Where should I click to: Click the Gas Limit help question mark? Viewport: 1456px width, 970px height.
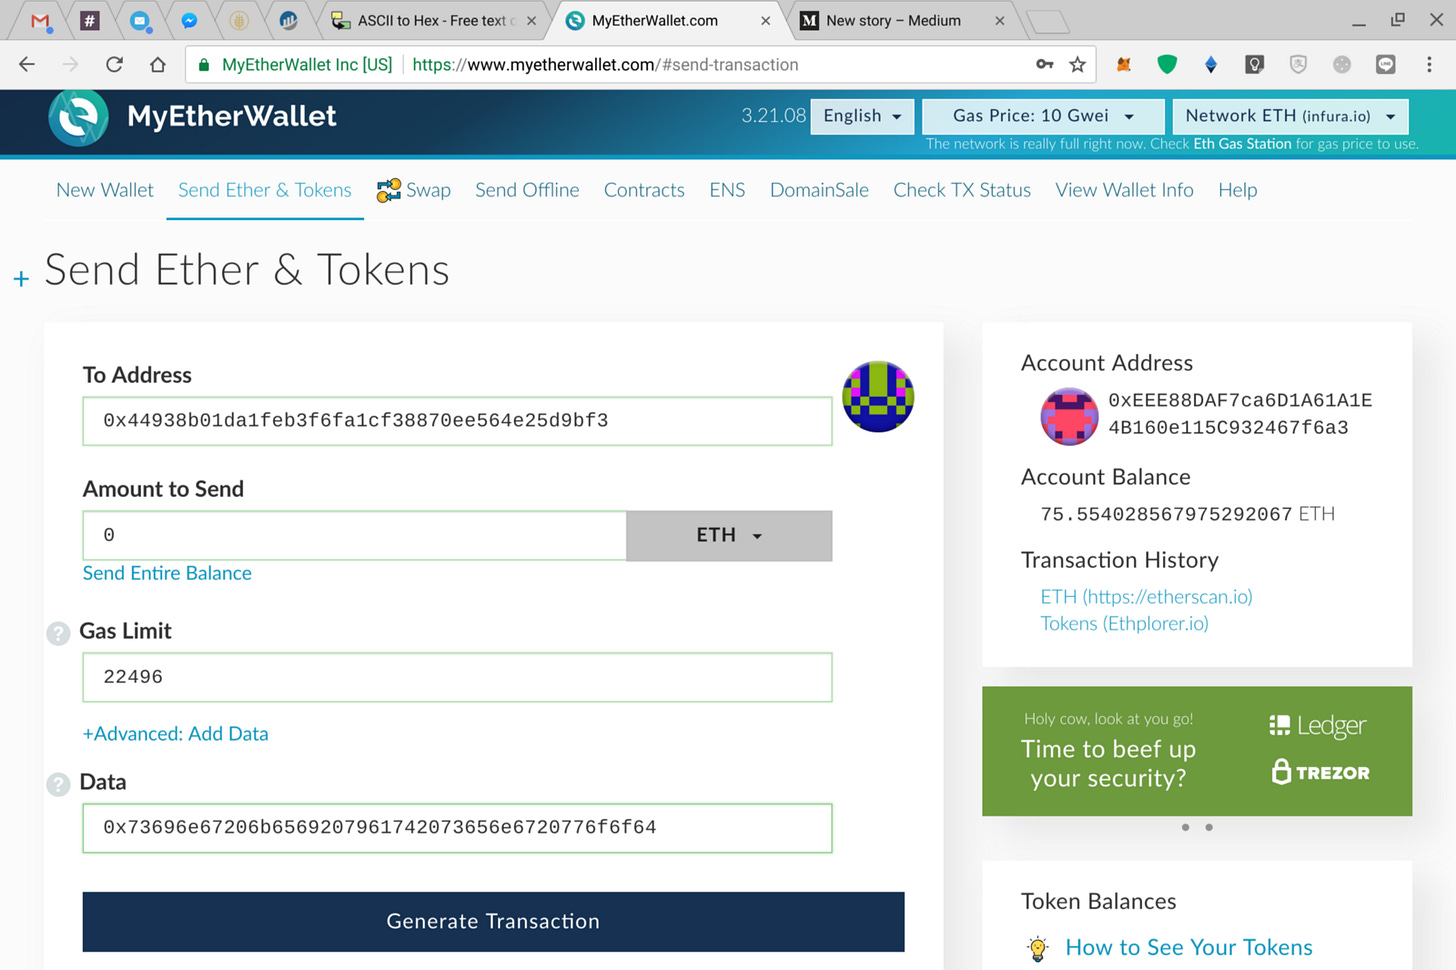point(58,633)
